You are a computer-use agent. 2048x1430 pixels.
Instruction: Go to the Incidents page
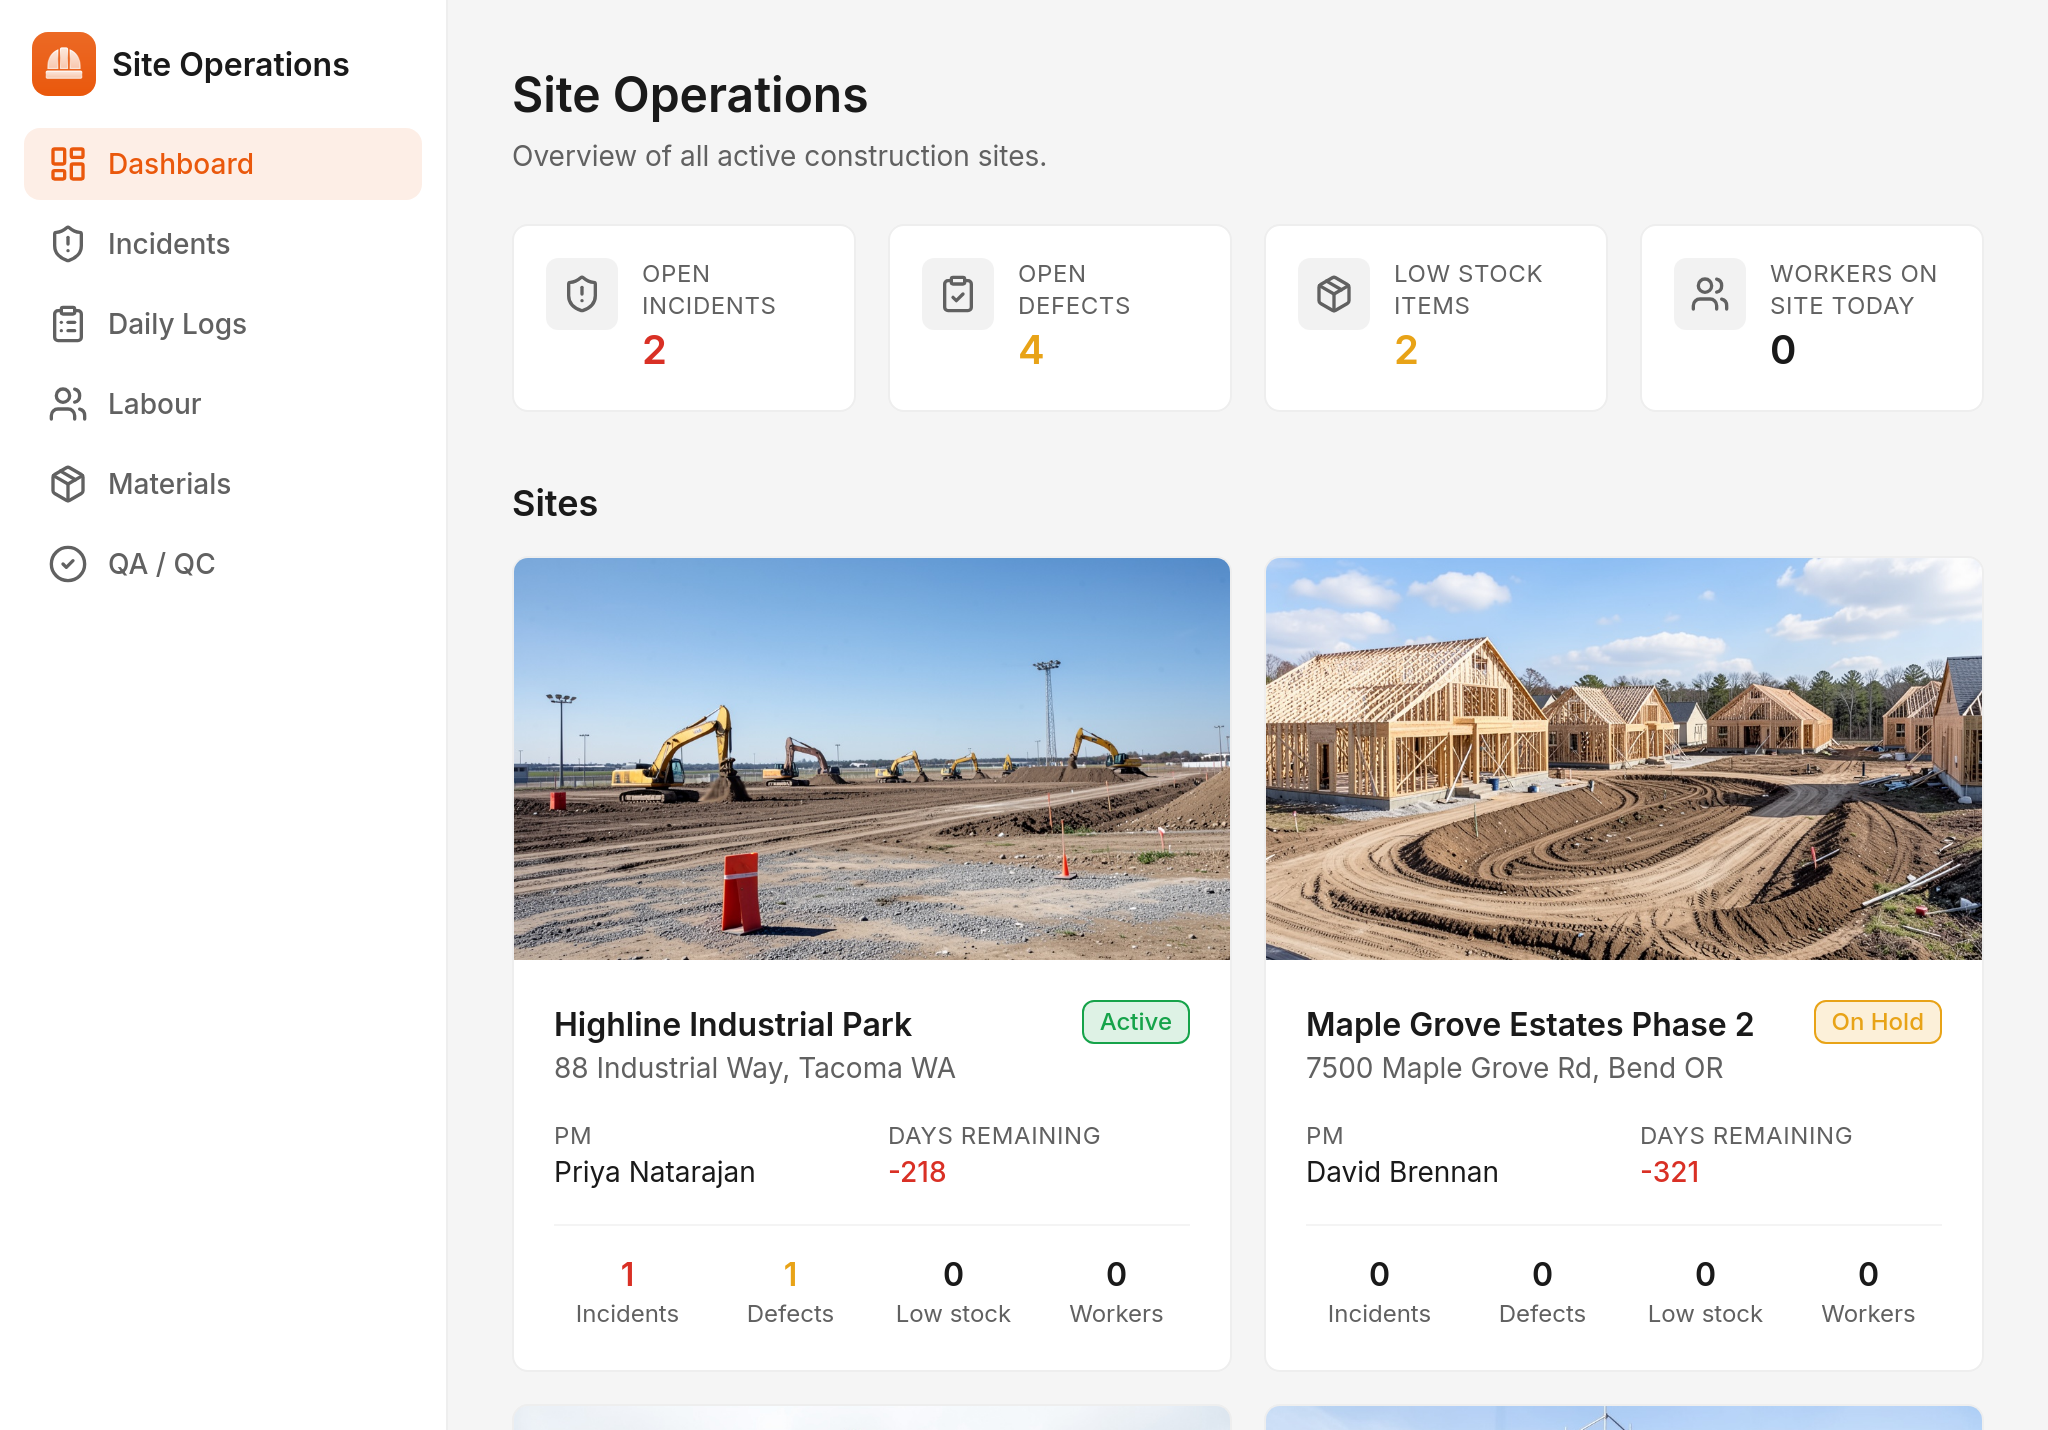pyautogui.click(x=223, y=244)
